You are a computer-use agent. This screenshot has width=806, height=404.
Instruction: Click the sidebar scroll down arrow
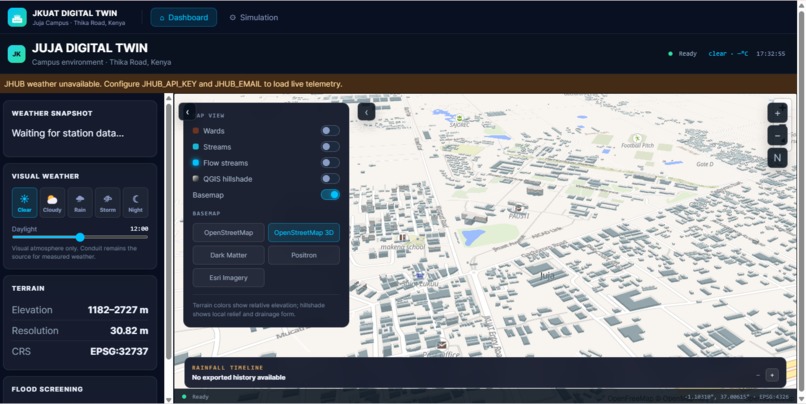point(168,399)
